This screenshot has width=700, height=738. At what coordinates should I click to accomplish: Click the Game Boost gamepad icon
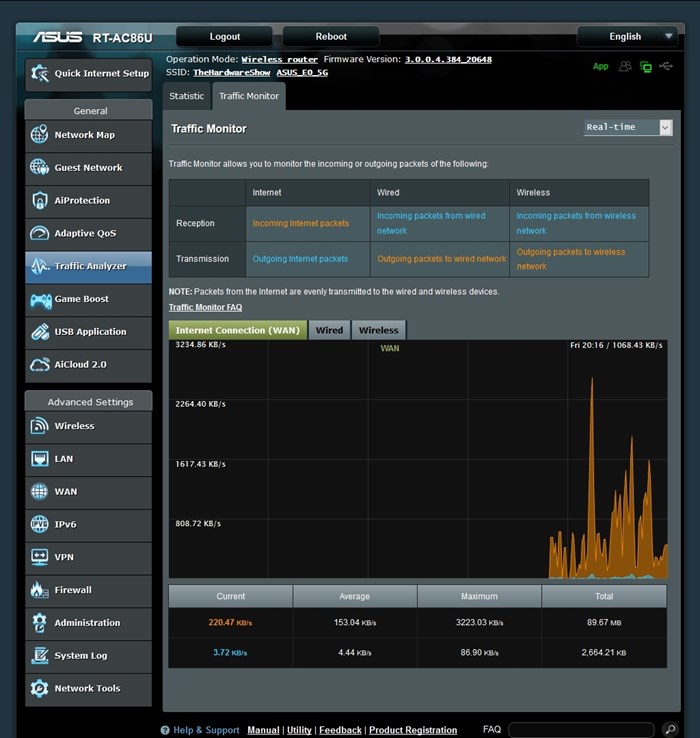click(39, 299)
